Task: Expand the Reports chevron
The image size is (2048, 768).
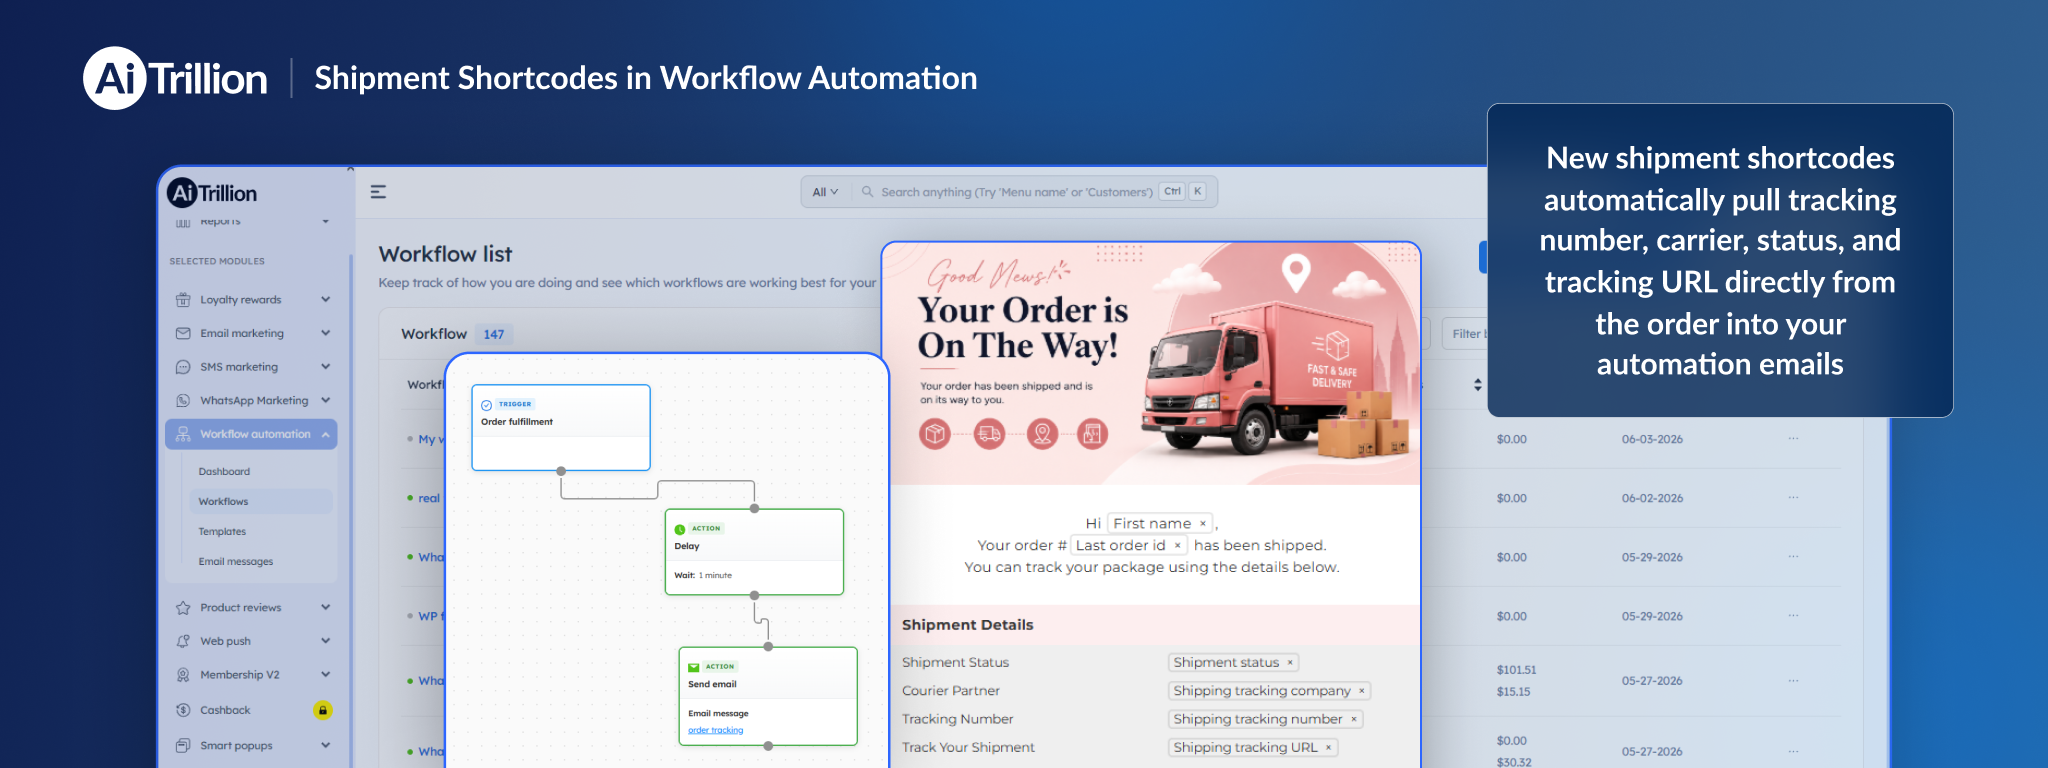Action: pos(325,221)
